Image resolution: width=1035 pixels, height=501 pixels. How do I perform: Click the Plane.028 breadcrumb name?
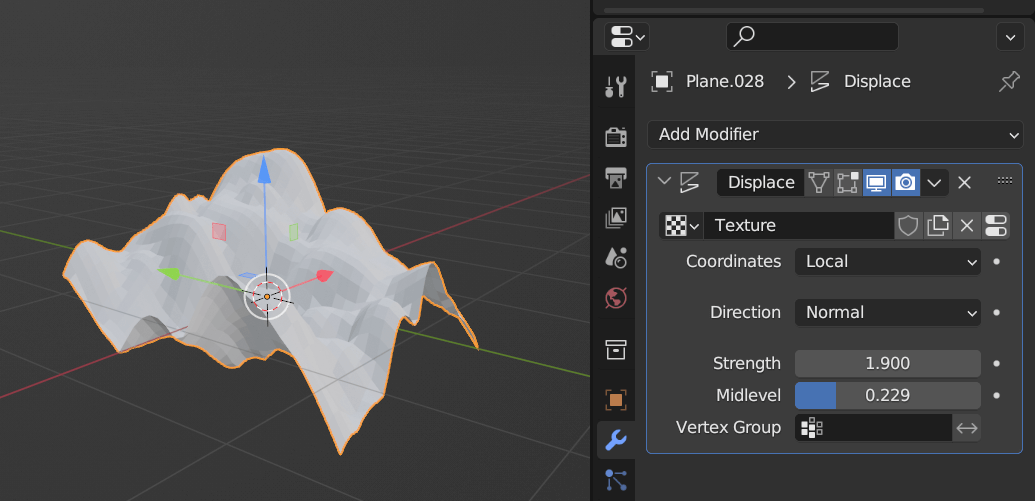coord(725,82)
